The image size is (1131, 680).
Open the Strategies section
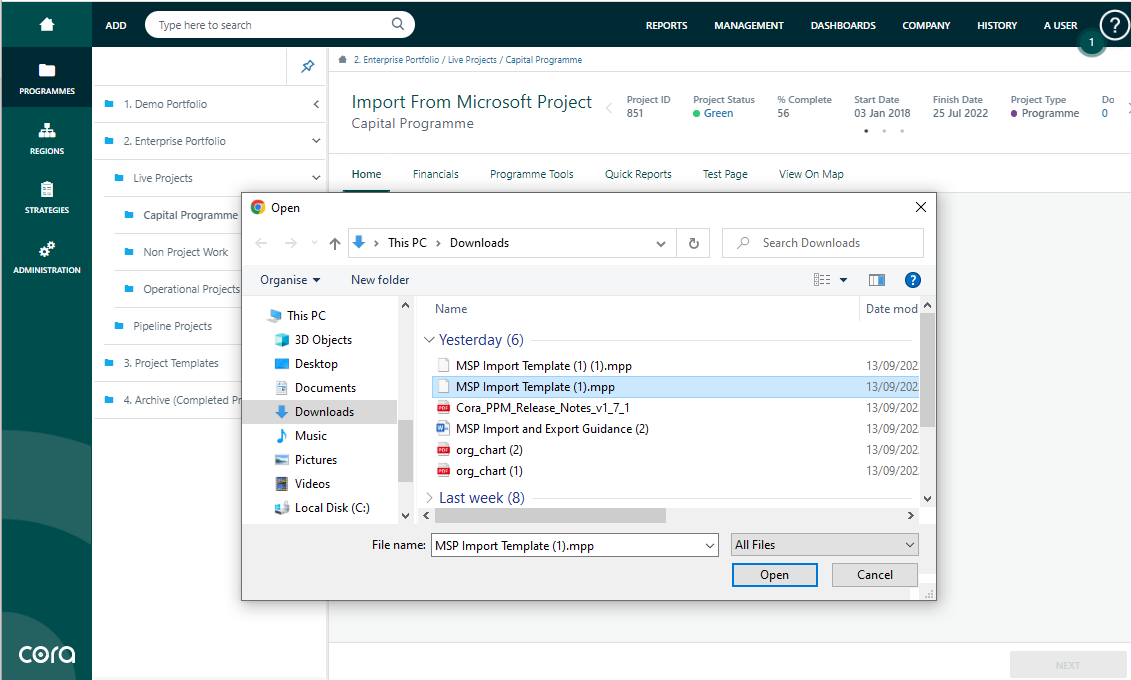[47, 198]
